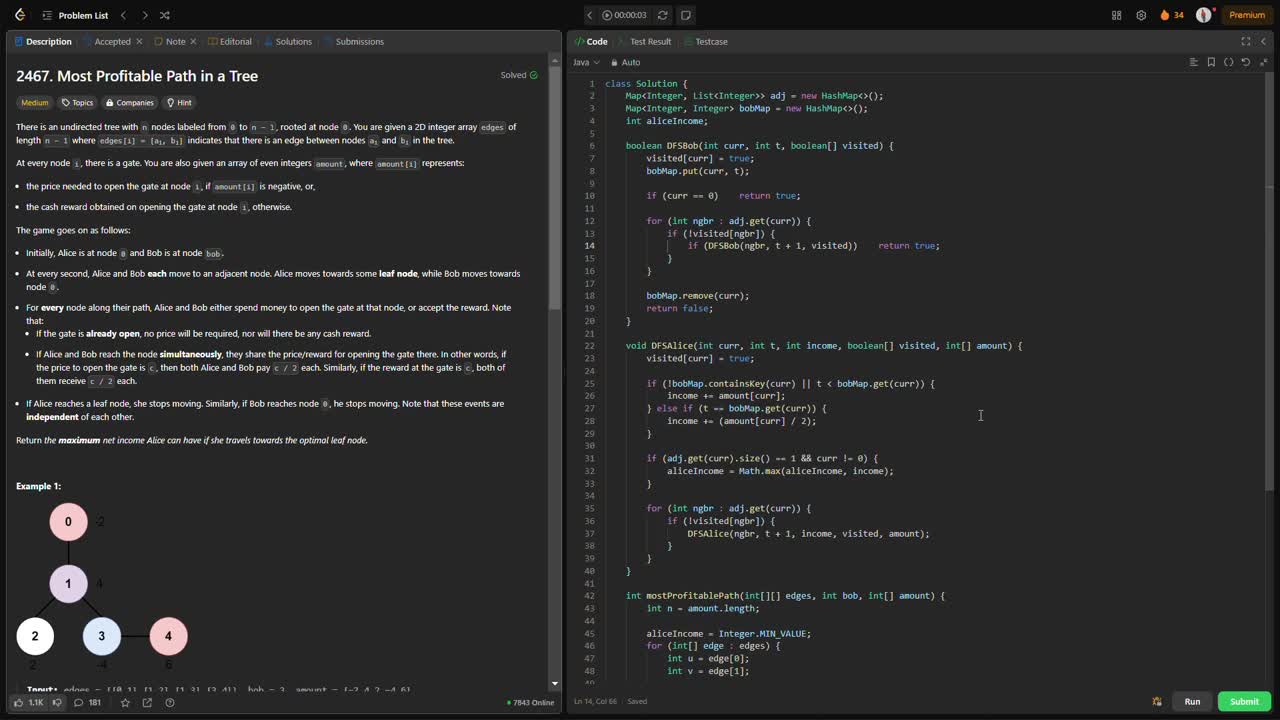Open the notes icon beside the timer
The width and height of the screenshot is (1280, 720).
[x=686, y=15]
